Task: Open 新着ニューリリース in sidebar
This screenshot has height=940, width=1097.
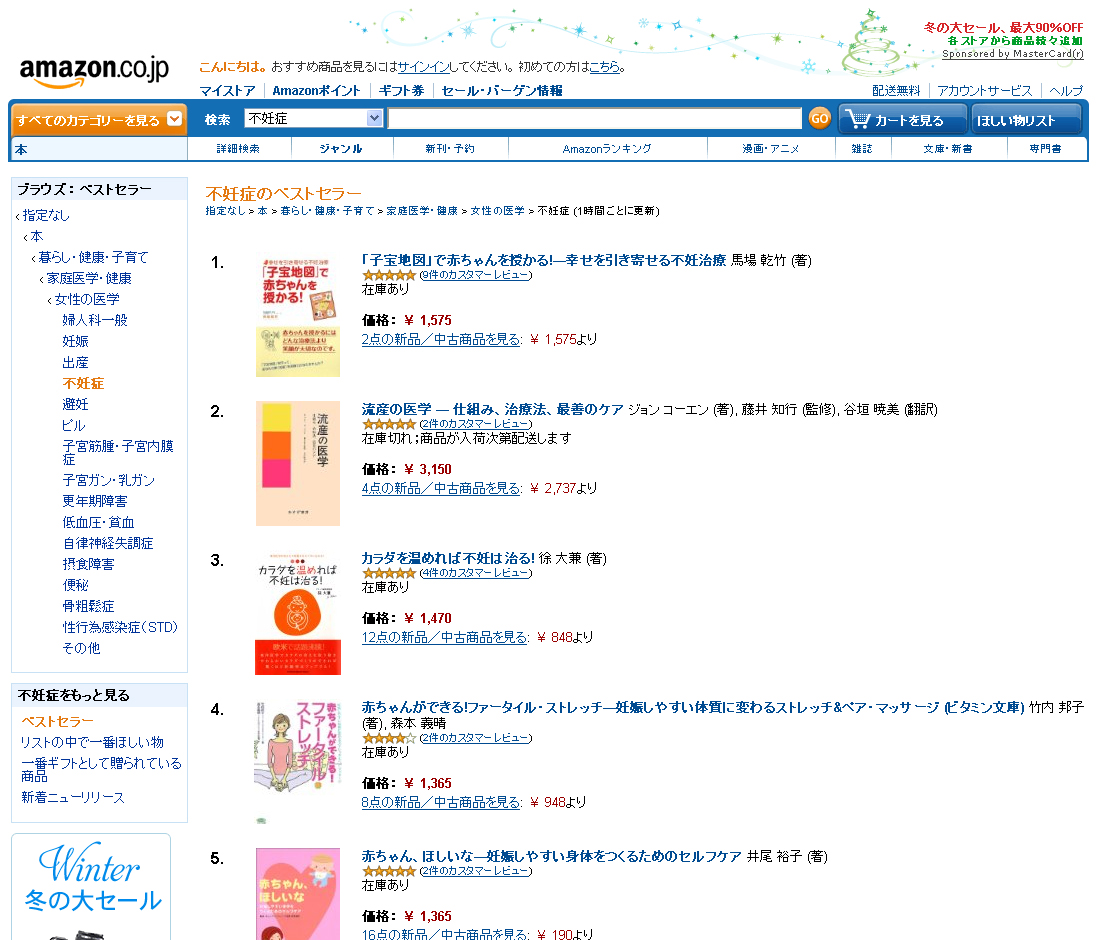Action: [x=73, y=797]
